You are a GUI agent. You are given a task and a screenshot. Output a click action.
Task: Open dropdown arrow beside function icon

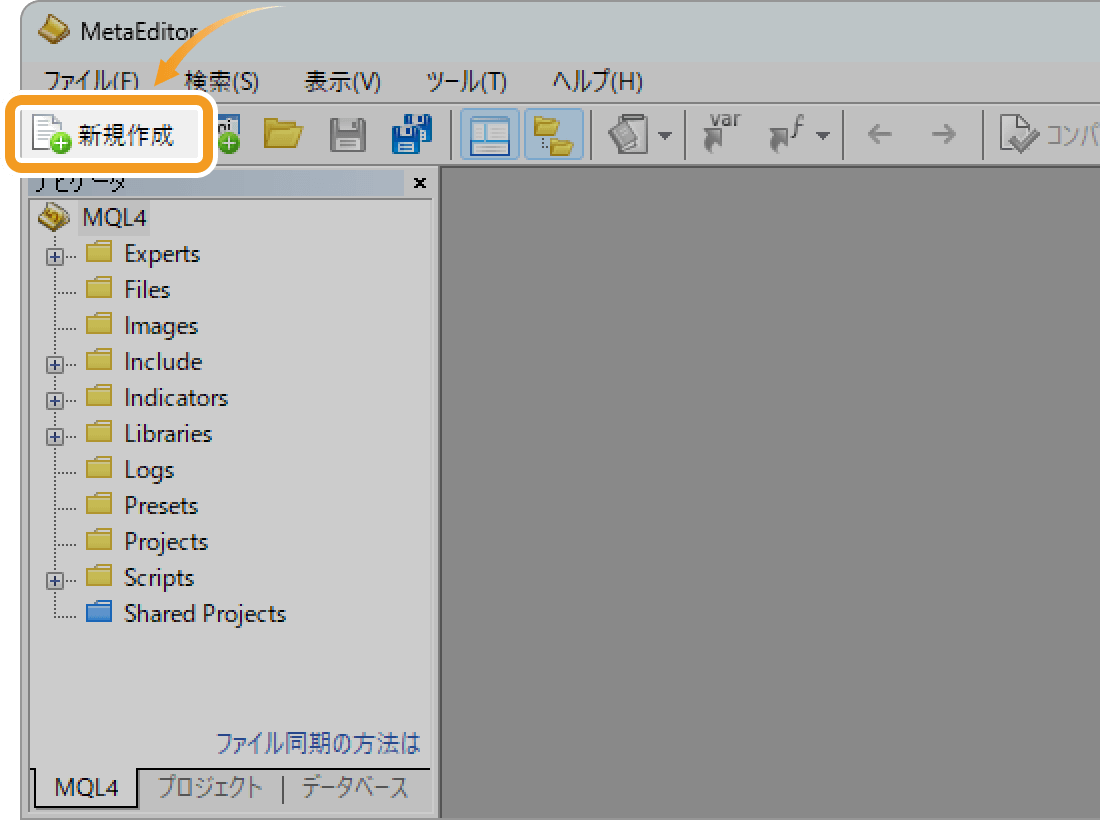[x=823, y=135]
